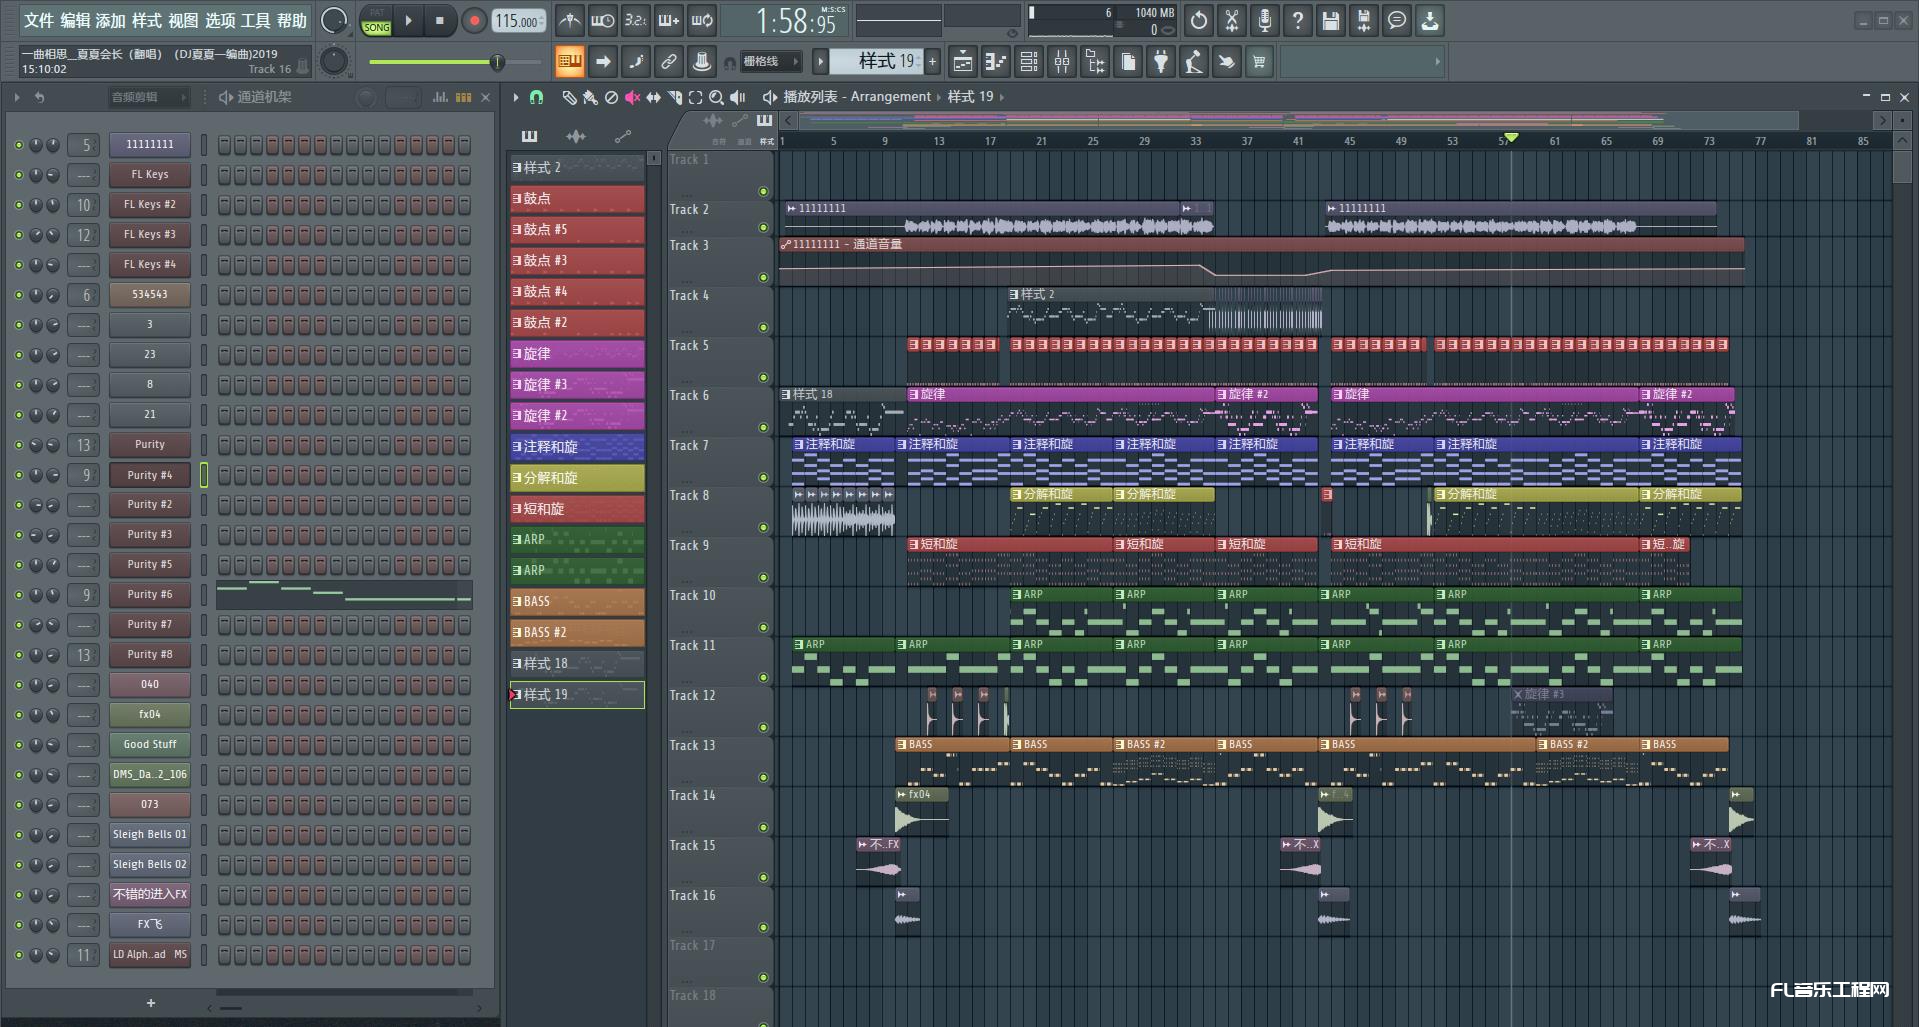Toggle PAT/SONG mode switch
1919x1027 pixels.
point(377,21)
